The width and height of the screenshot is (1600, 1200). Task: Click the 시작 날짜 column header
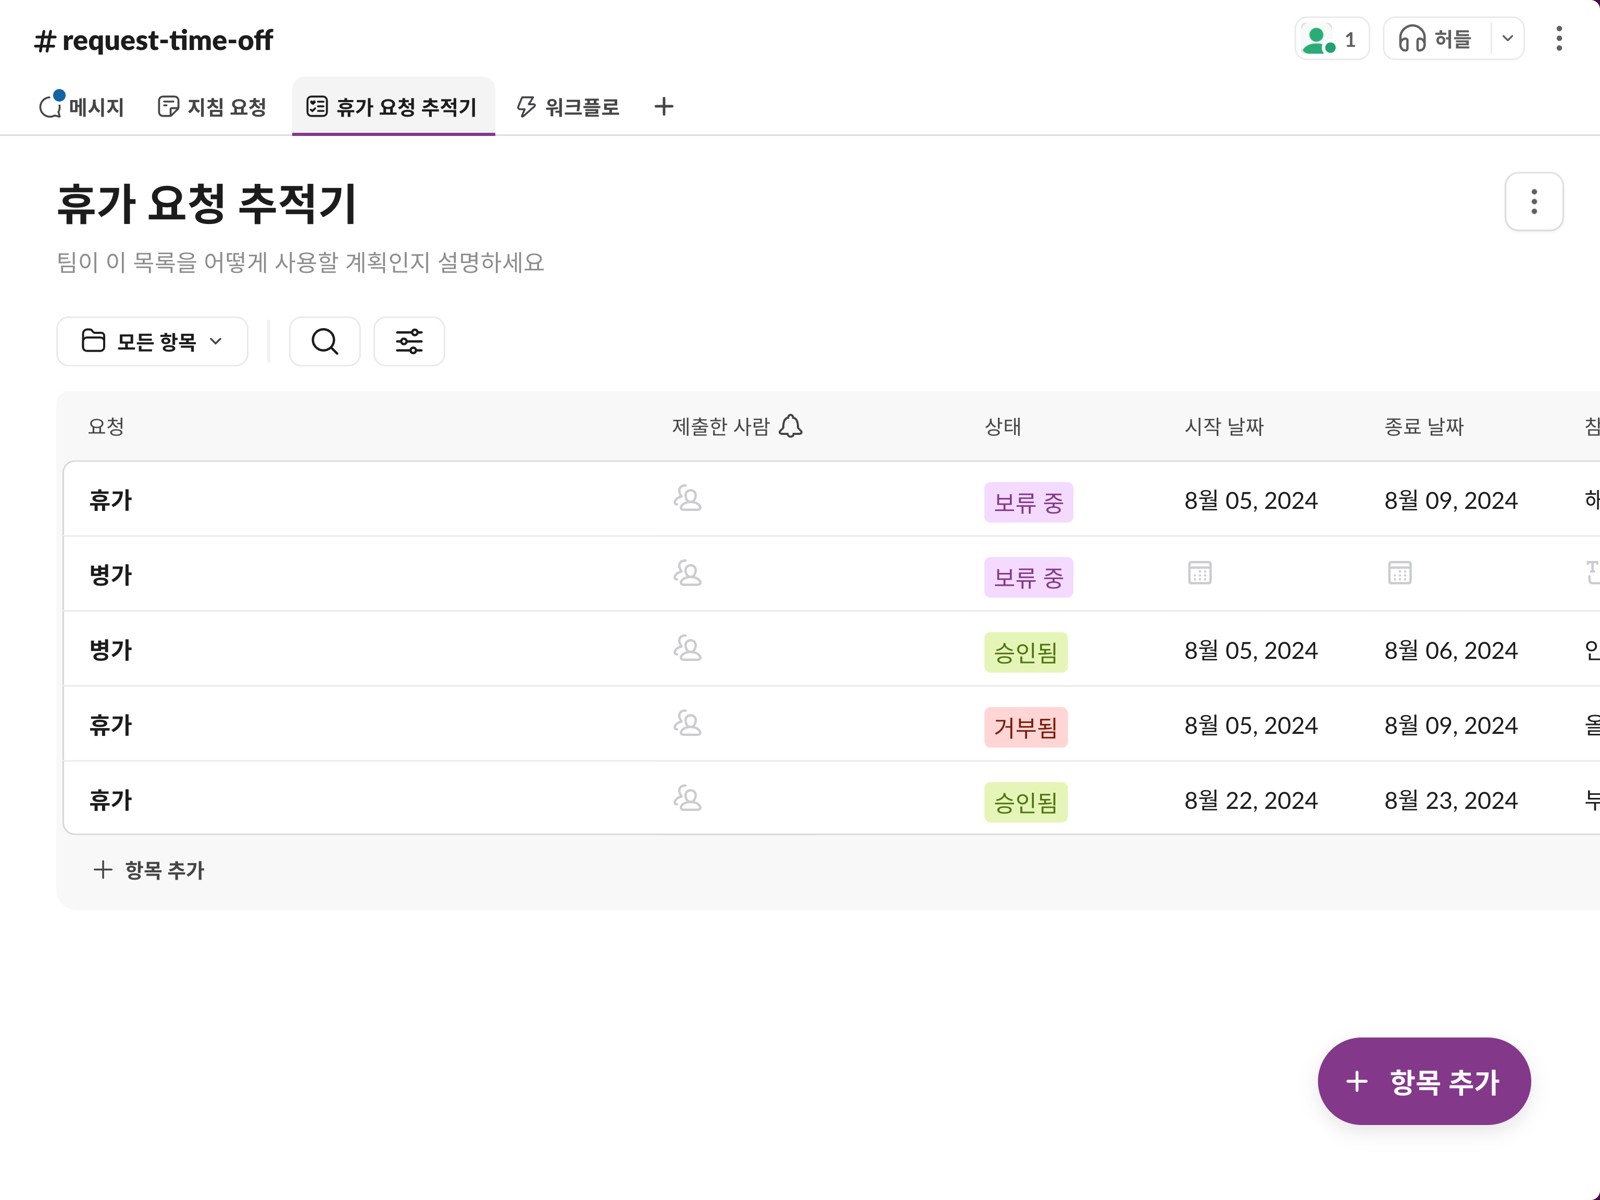[1224, 426]
